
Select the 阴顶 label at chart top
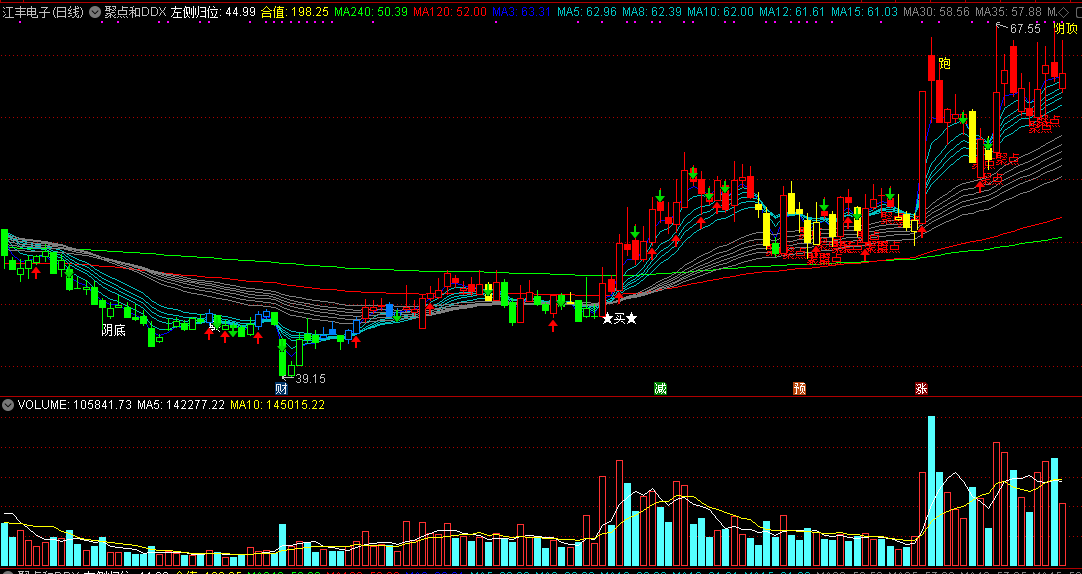click(x=1065, y=28)
